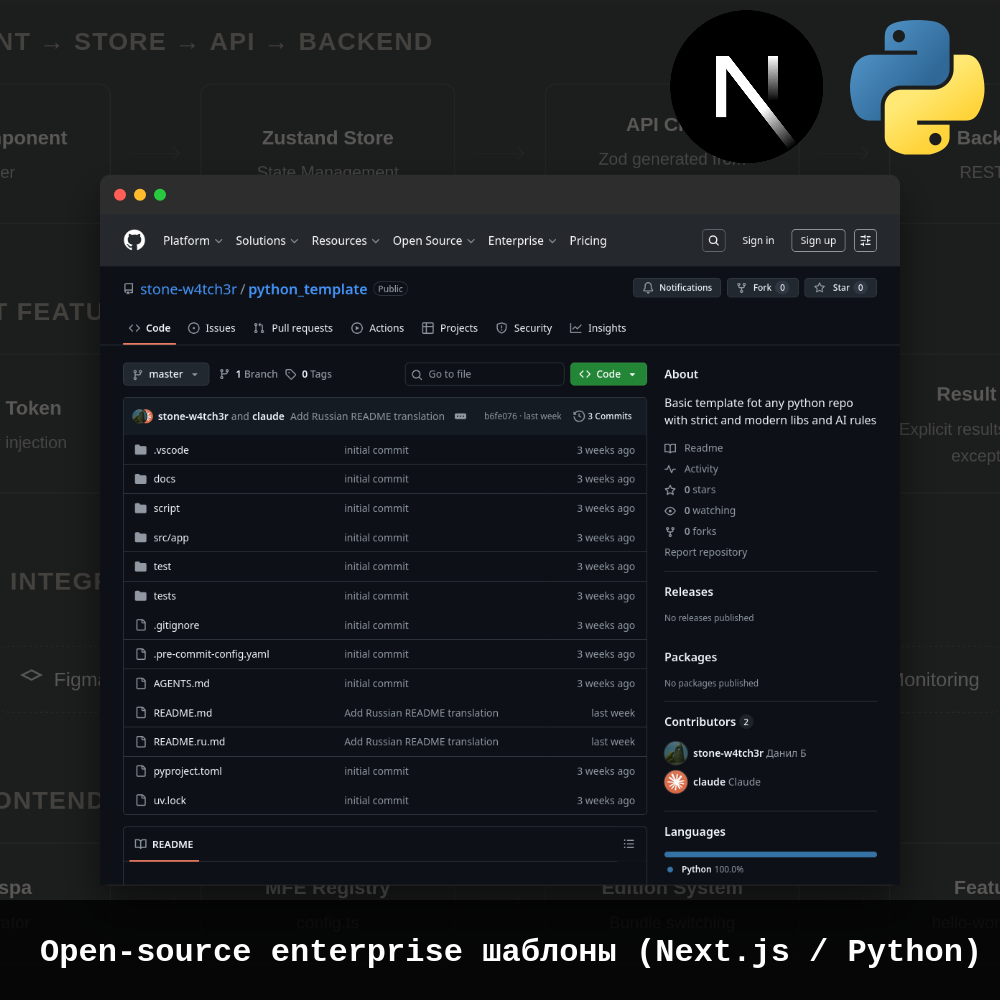
Task: Click the Activity pulse icon
Action: click(x=670, y=469)
